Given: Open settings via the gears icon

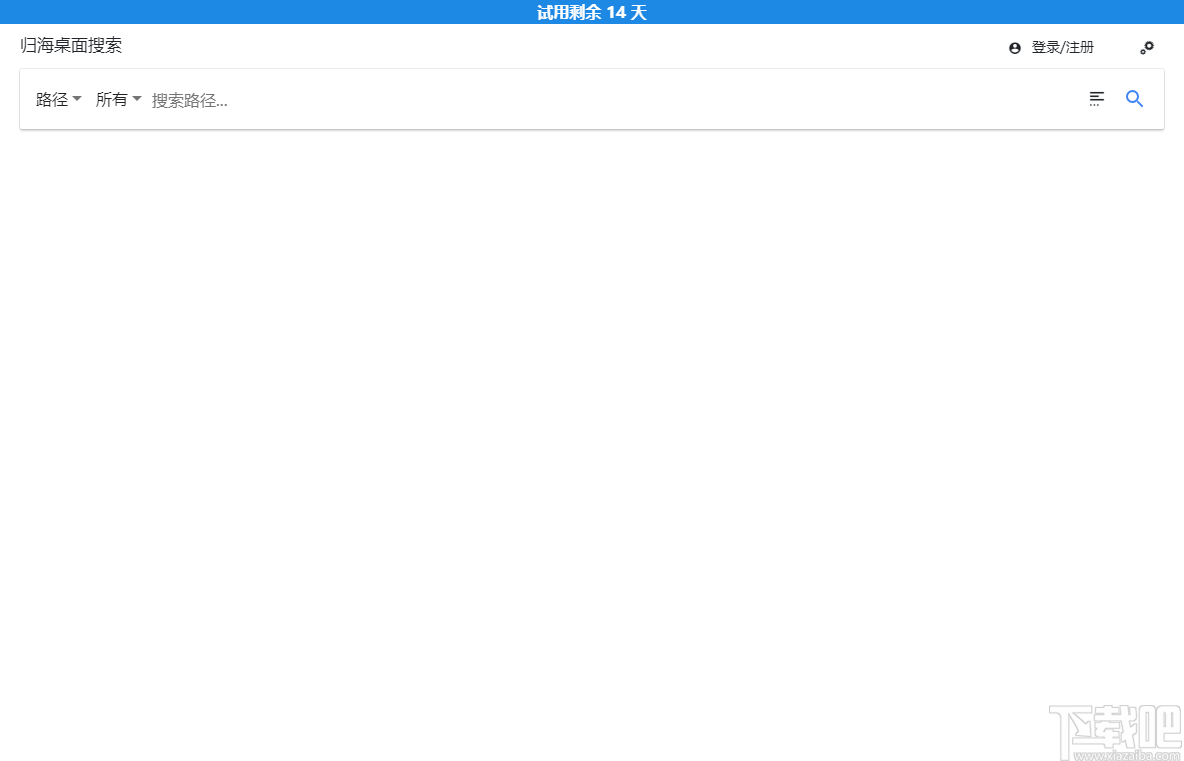Looking at the screenshot, I should (x=1147, y=48).
